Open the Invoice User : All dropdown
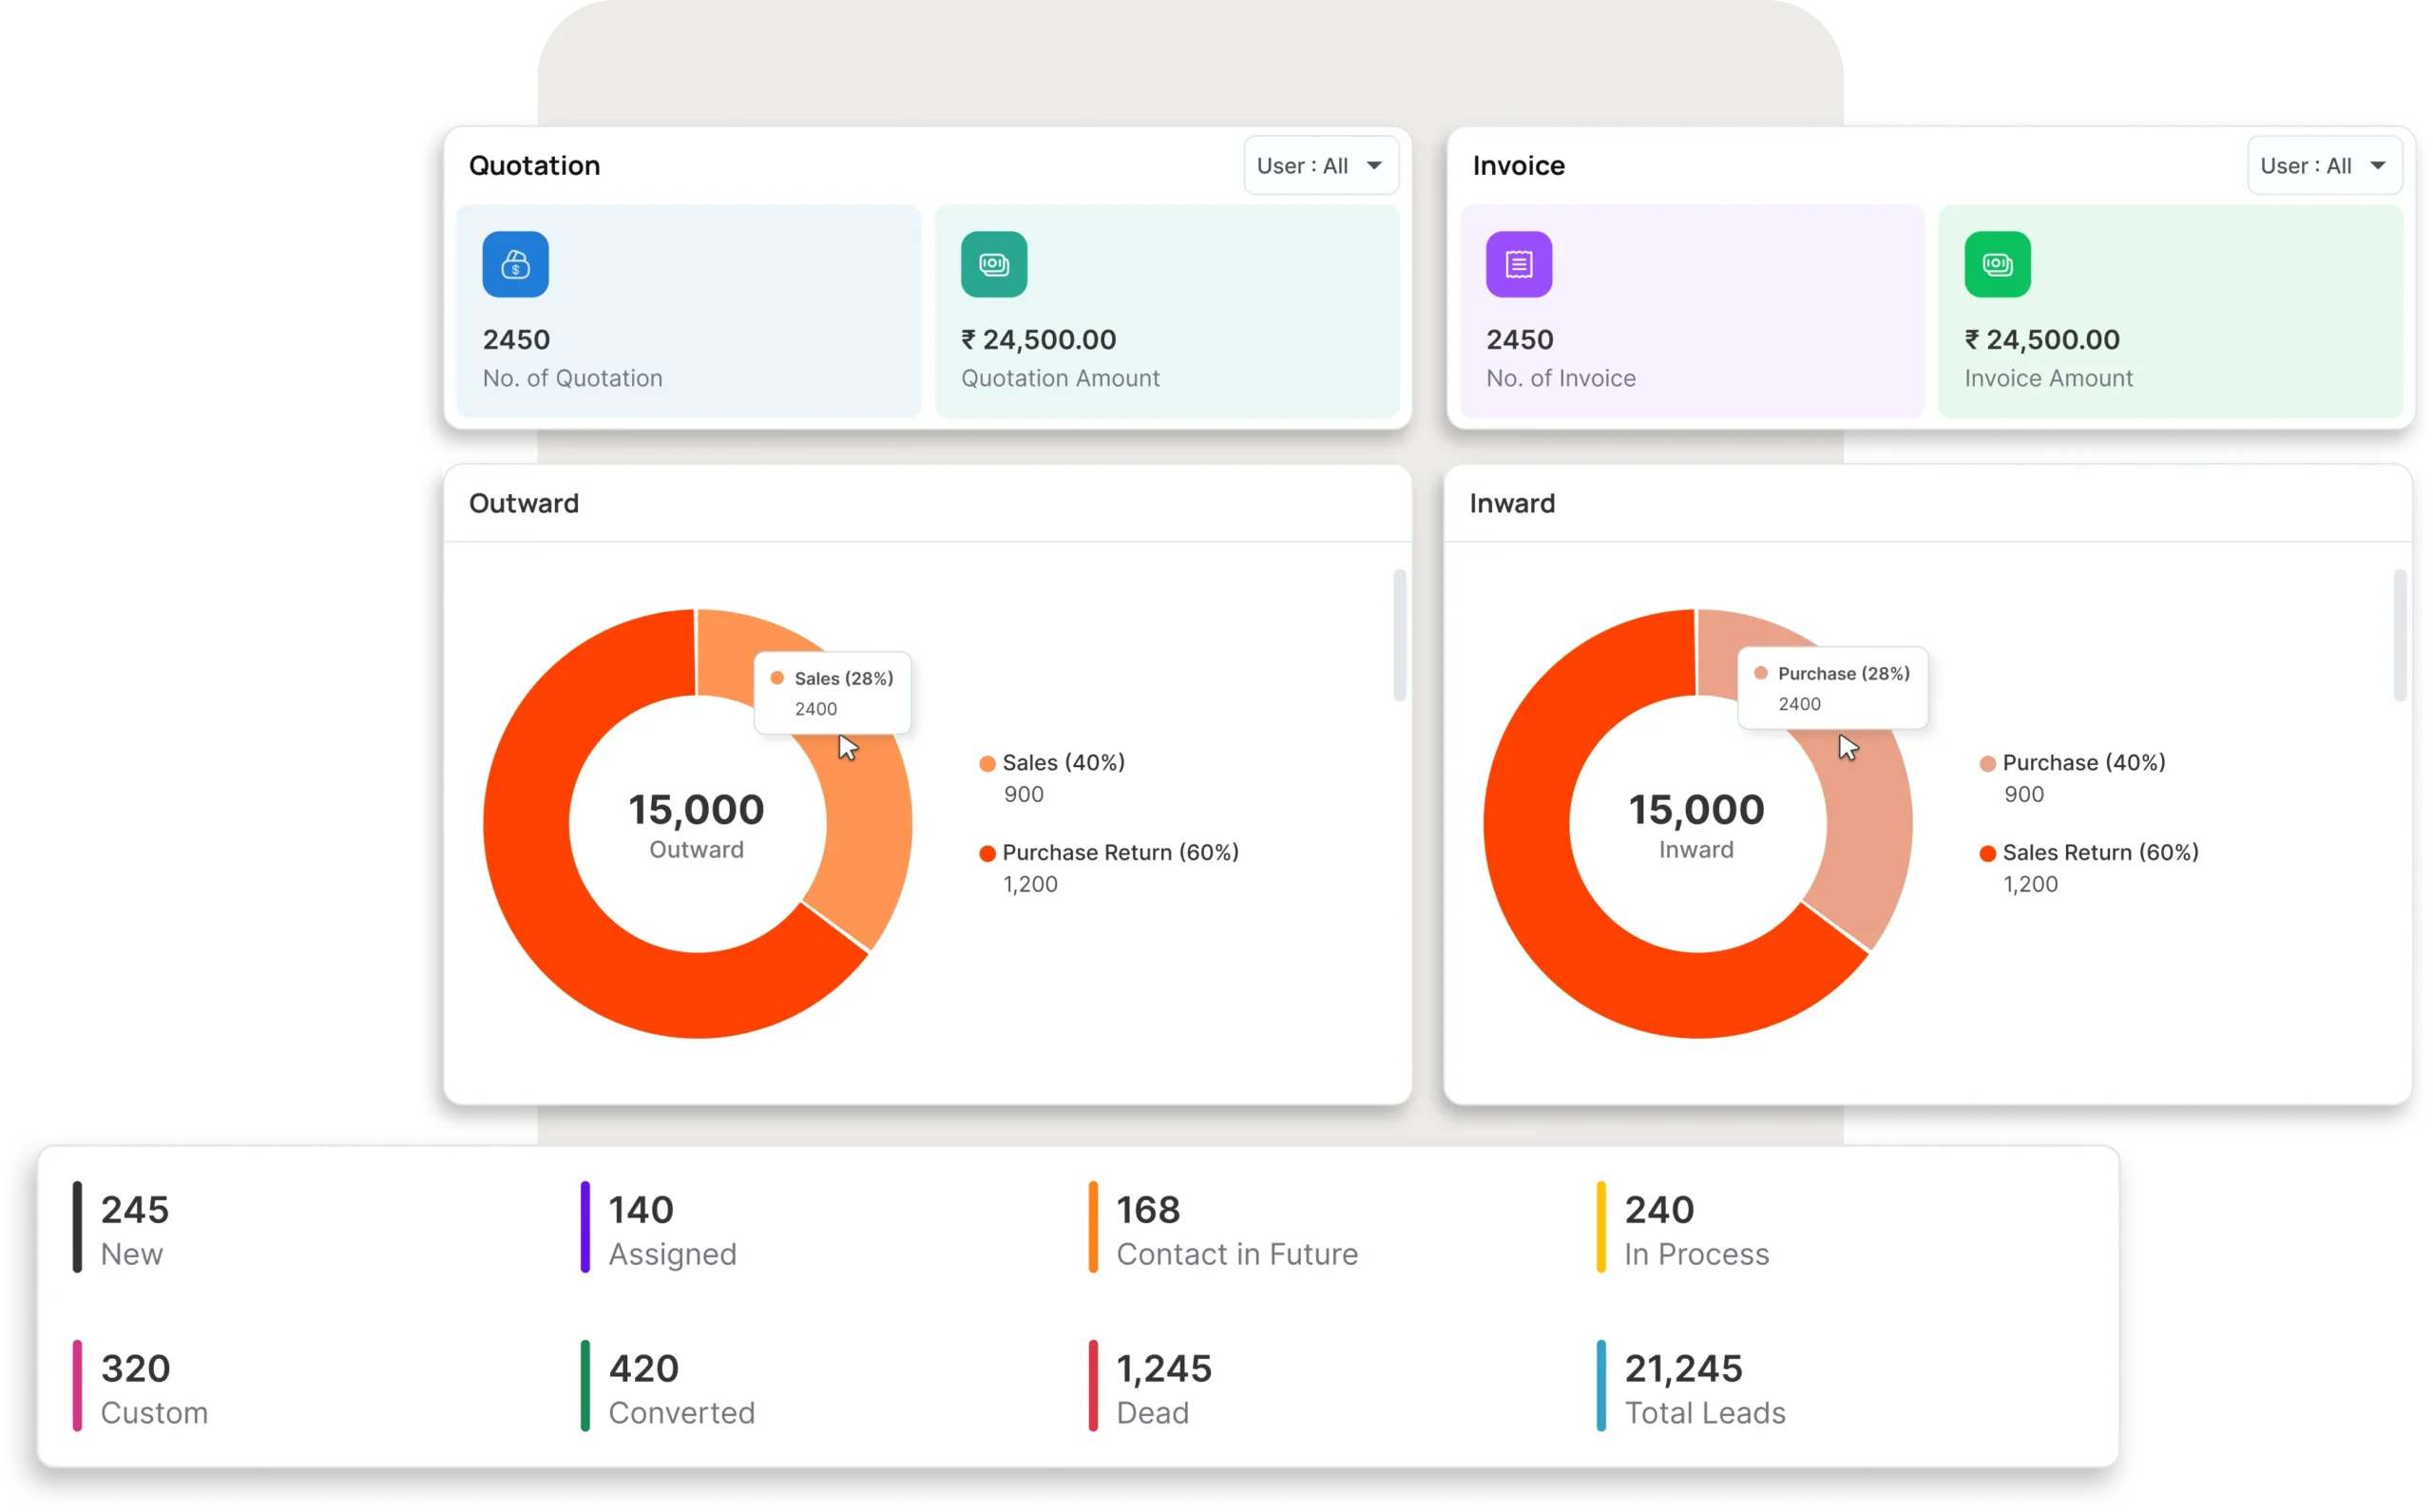Screen dimensions: 2433x1512 [x=2324, y=166]
